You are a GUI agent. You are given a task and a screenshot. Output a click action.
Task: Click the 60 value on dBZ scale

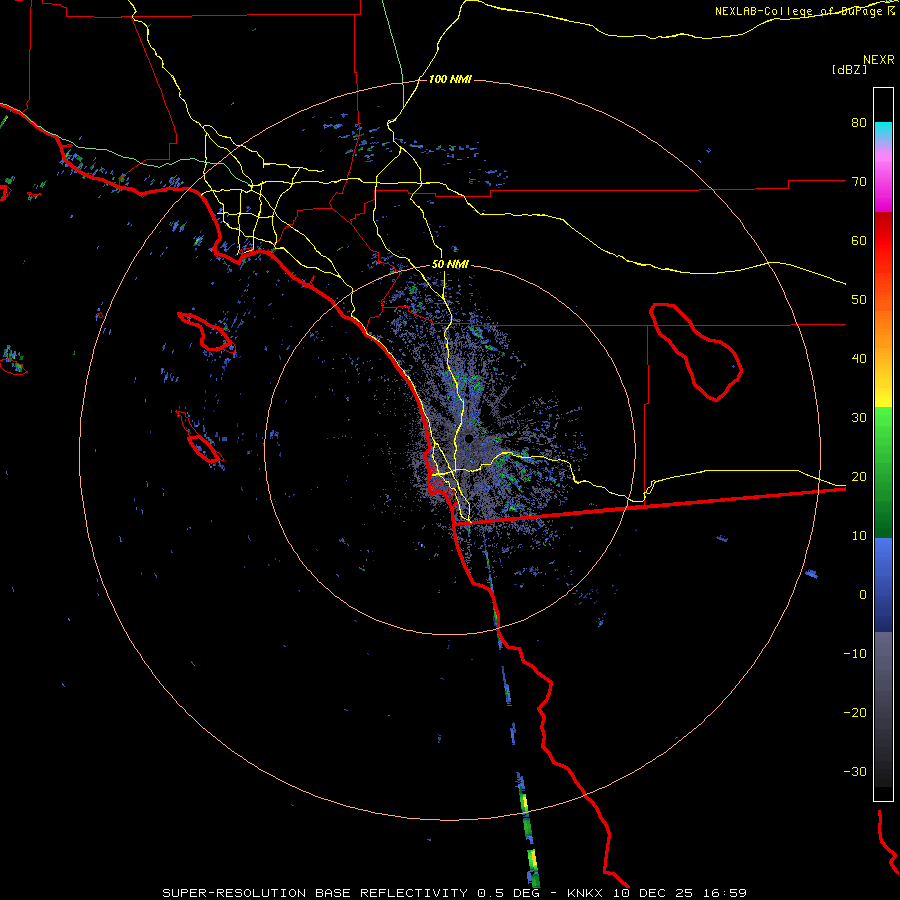tap(859, 240)
